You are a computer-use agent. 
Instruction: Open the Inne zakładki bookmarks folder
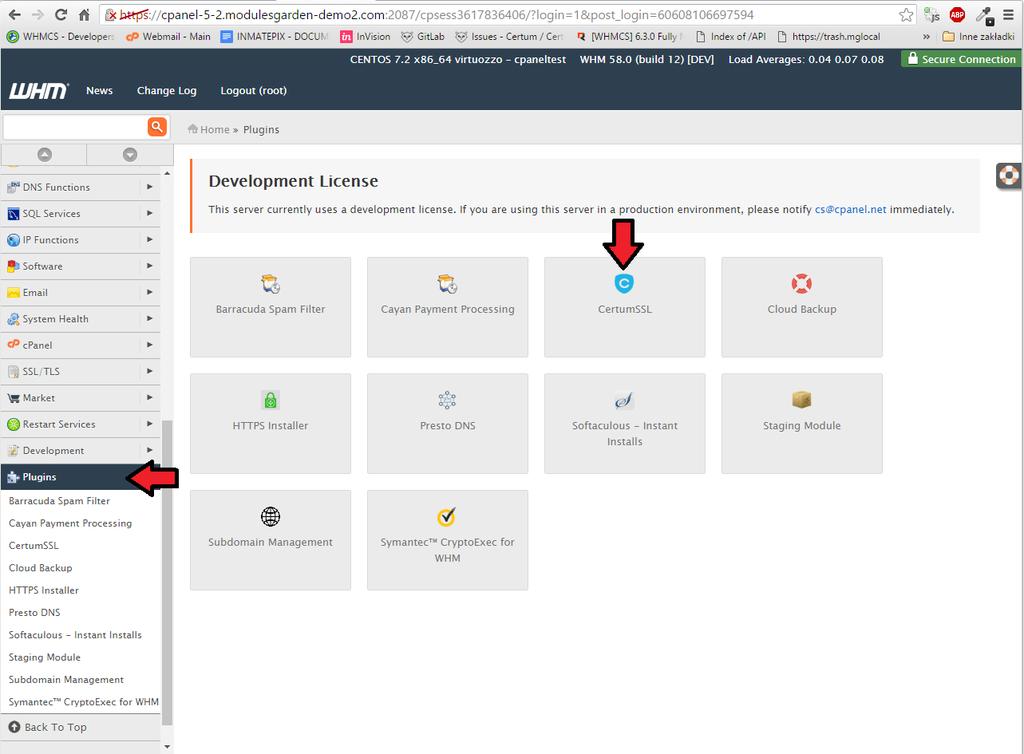978,37
